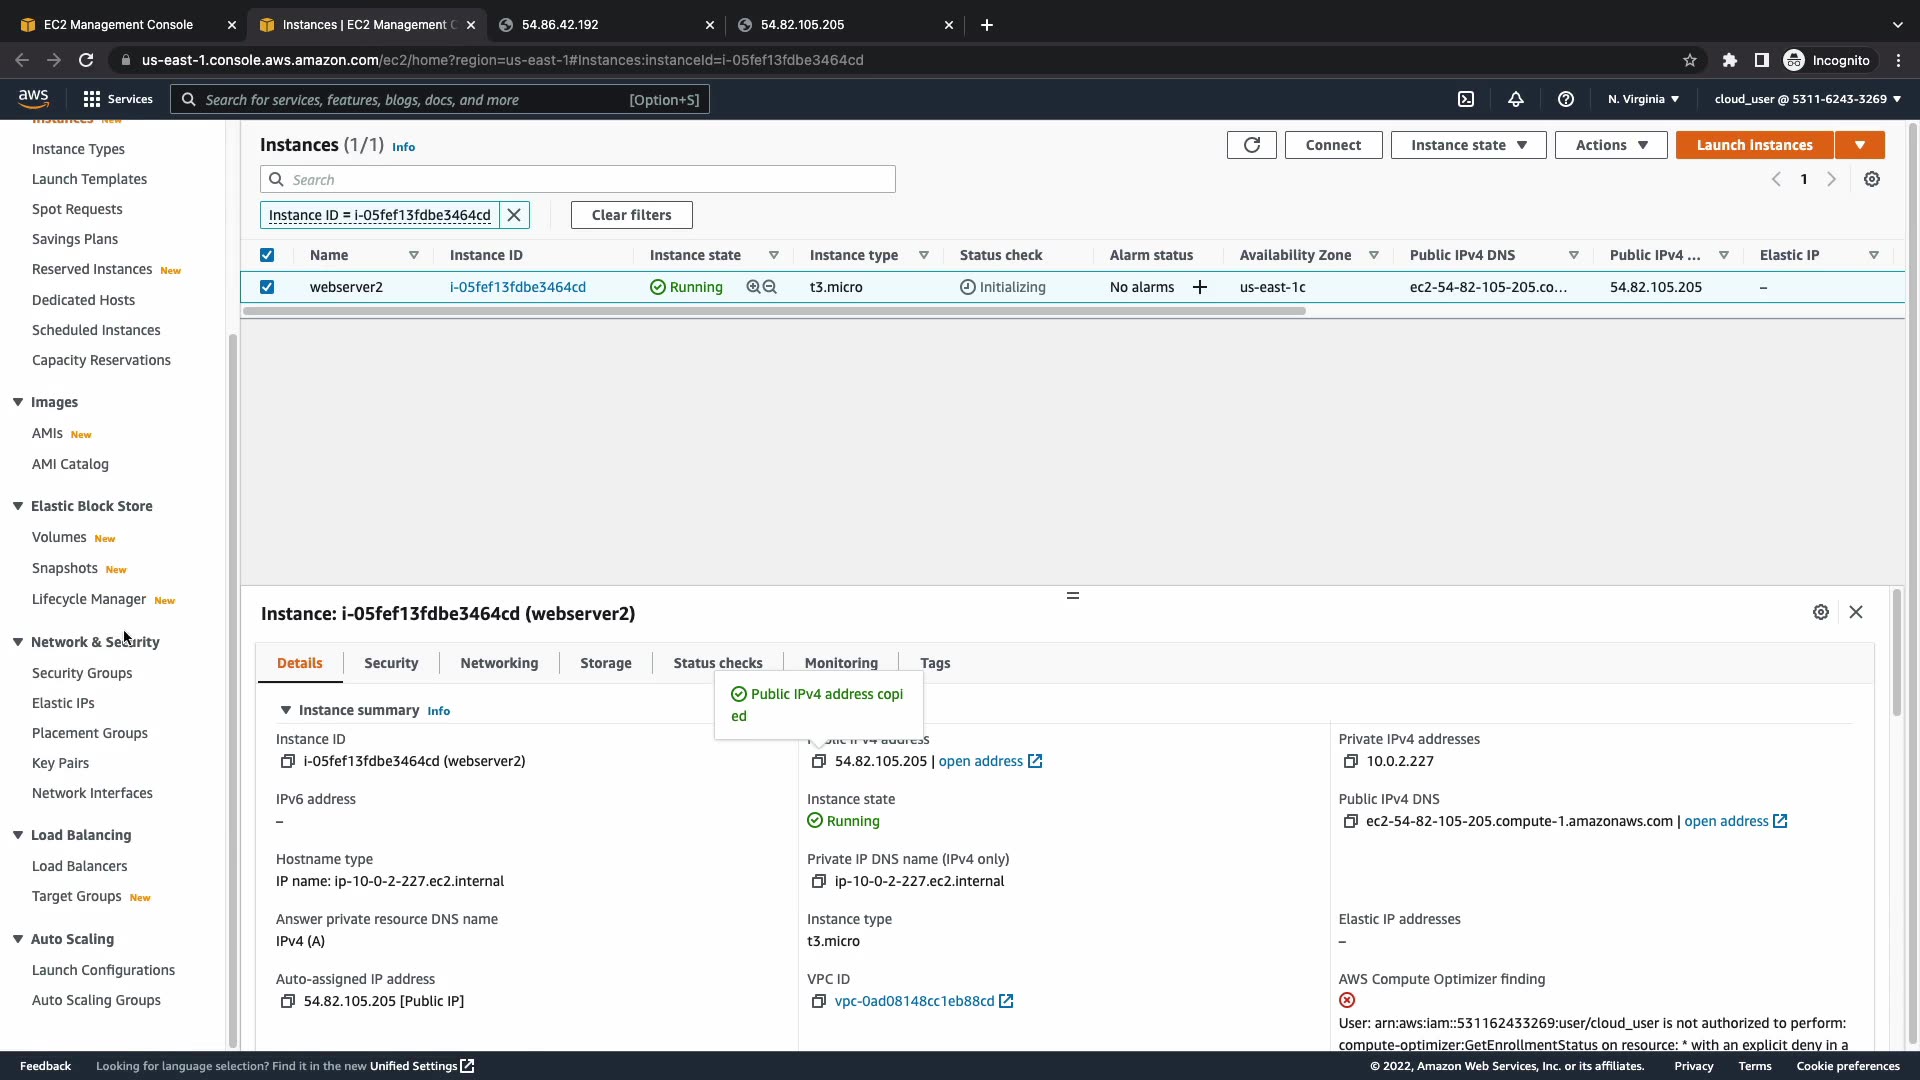Click the zoom-in icon next to Running

(x=753, y=287)
